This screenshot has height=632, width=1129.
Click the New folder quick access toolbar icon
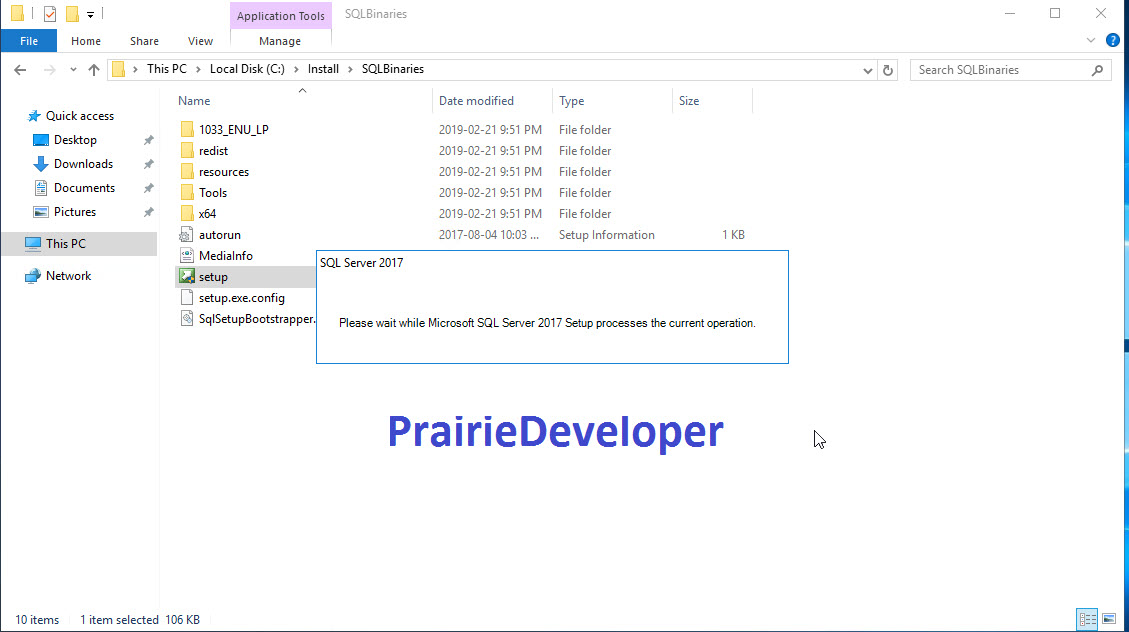pyautogui.click(x=72, y=14)
